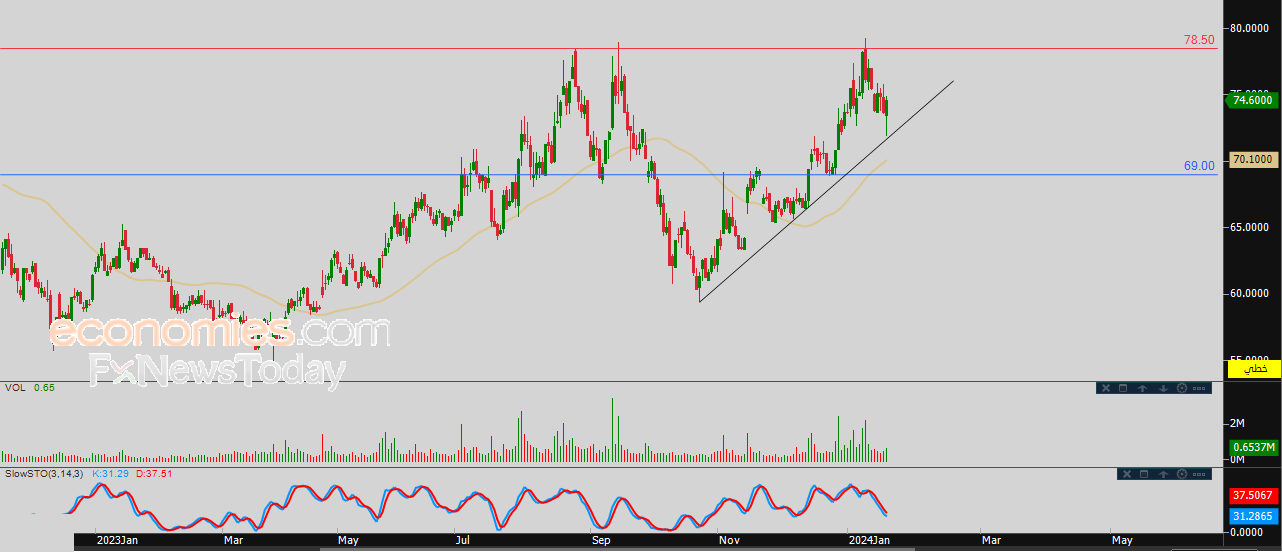Select the SlowSTO(3,14,3) indicator label

[x=44, y=473]
